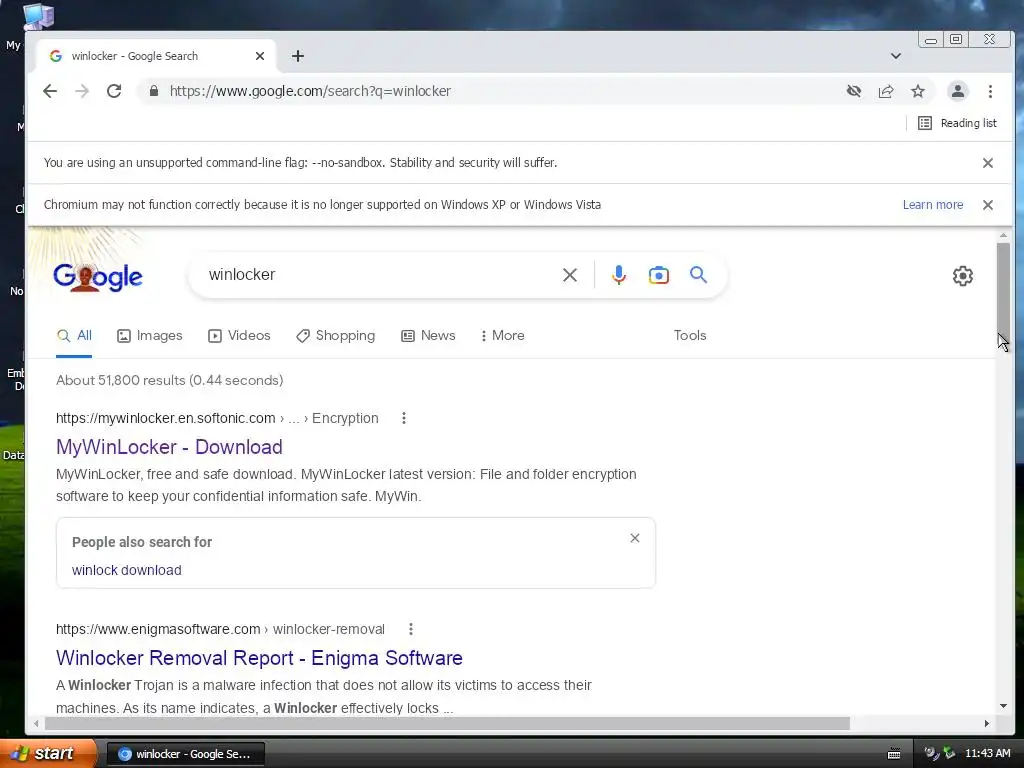1024x768 pixels.
Task: Close the People also search for box
Action: (x=635, y=538)
